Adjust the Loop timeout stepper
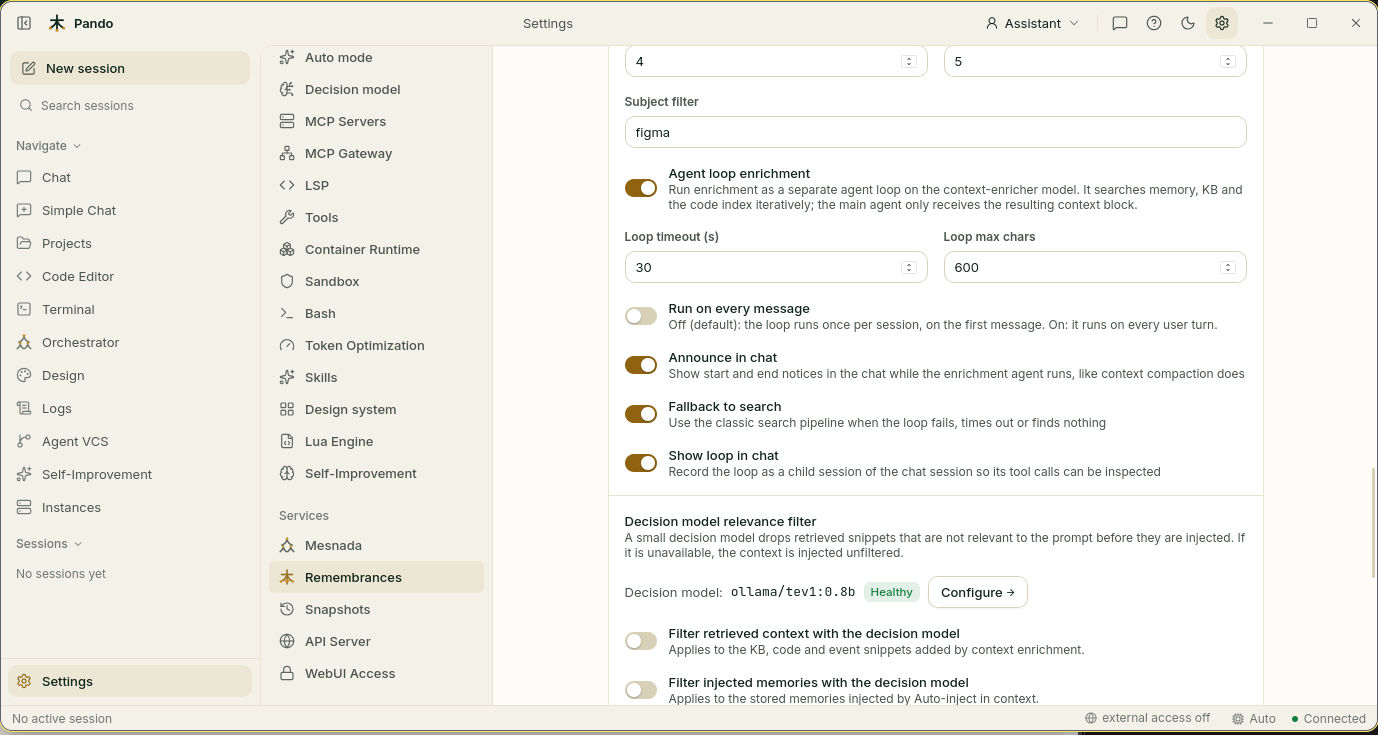Screen dimensions: 1378x735 [909, 267]
